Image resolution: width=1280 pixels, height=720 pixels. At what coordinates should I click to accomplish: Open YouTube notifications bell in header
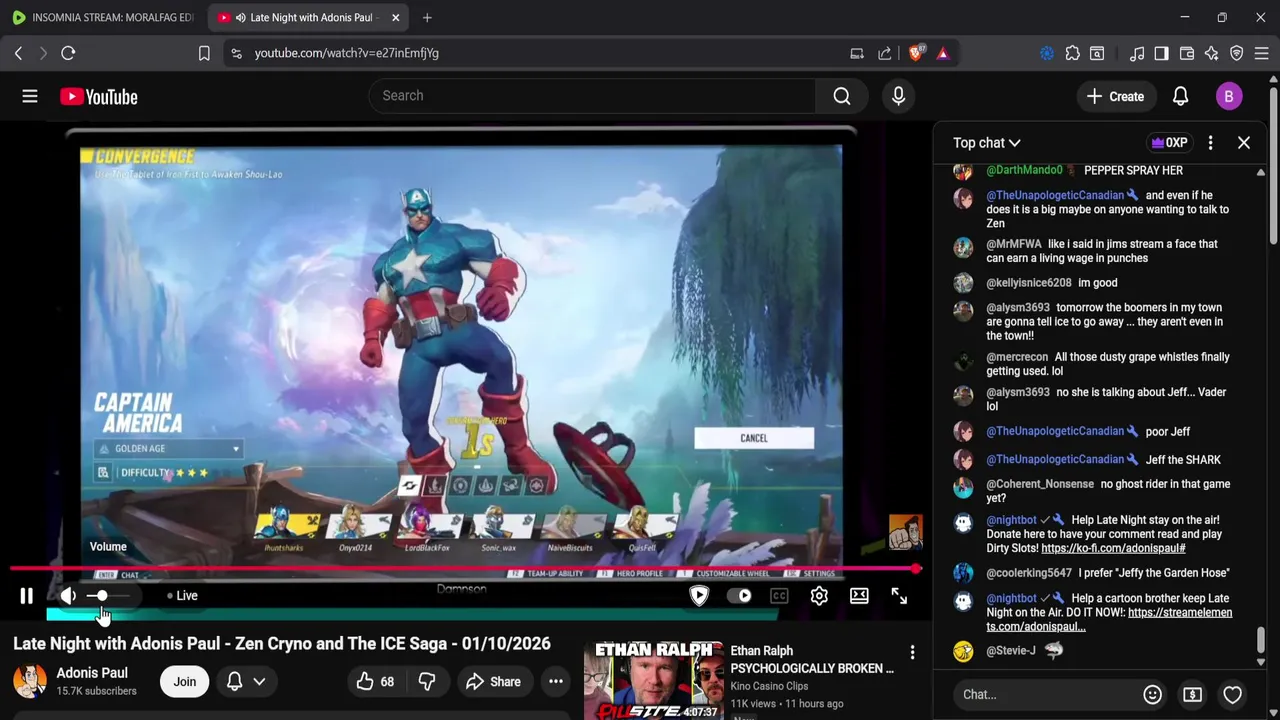click(x=1180, y=96)
